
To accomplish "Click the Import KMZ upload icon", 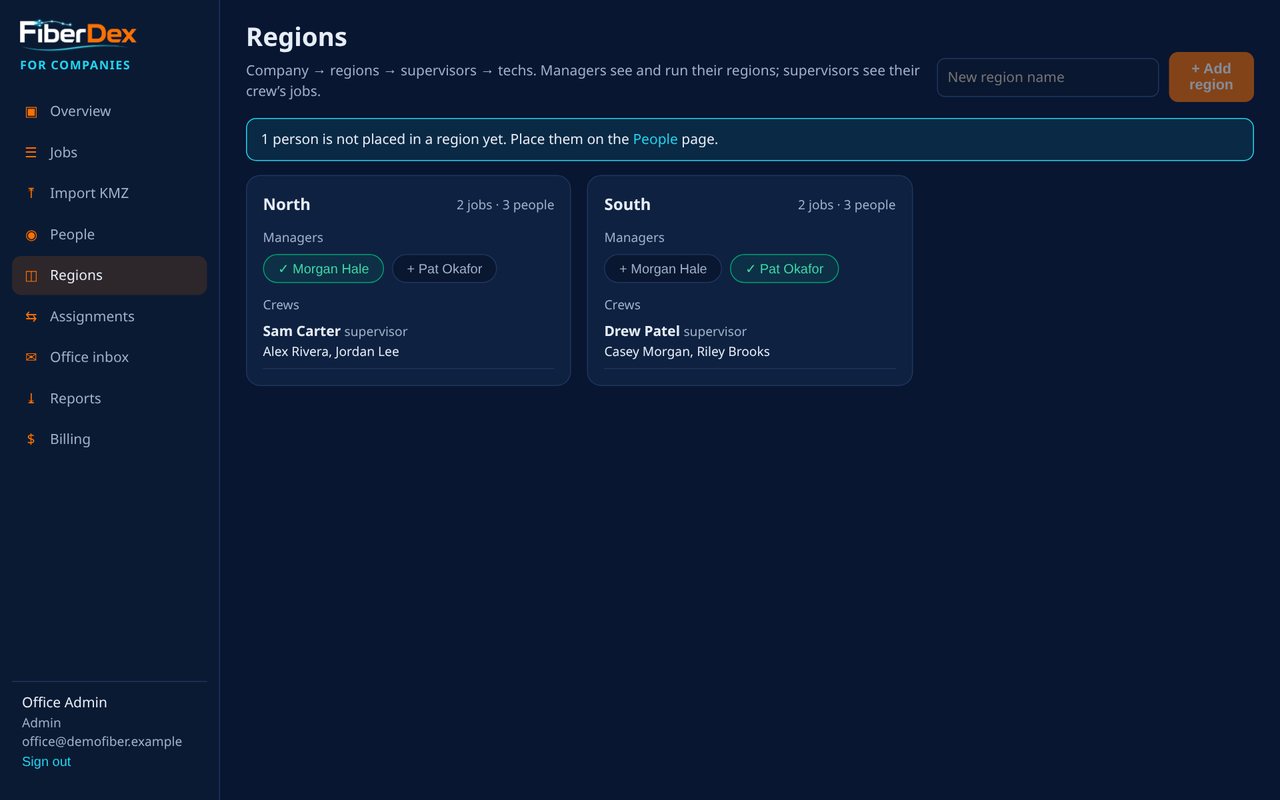I will click(31, 193).
